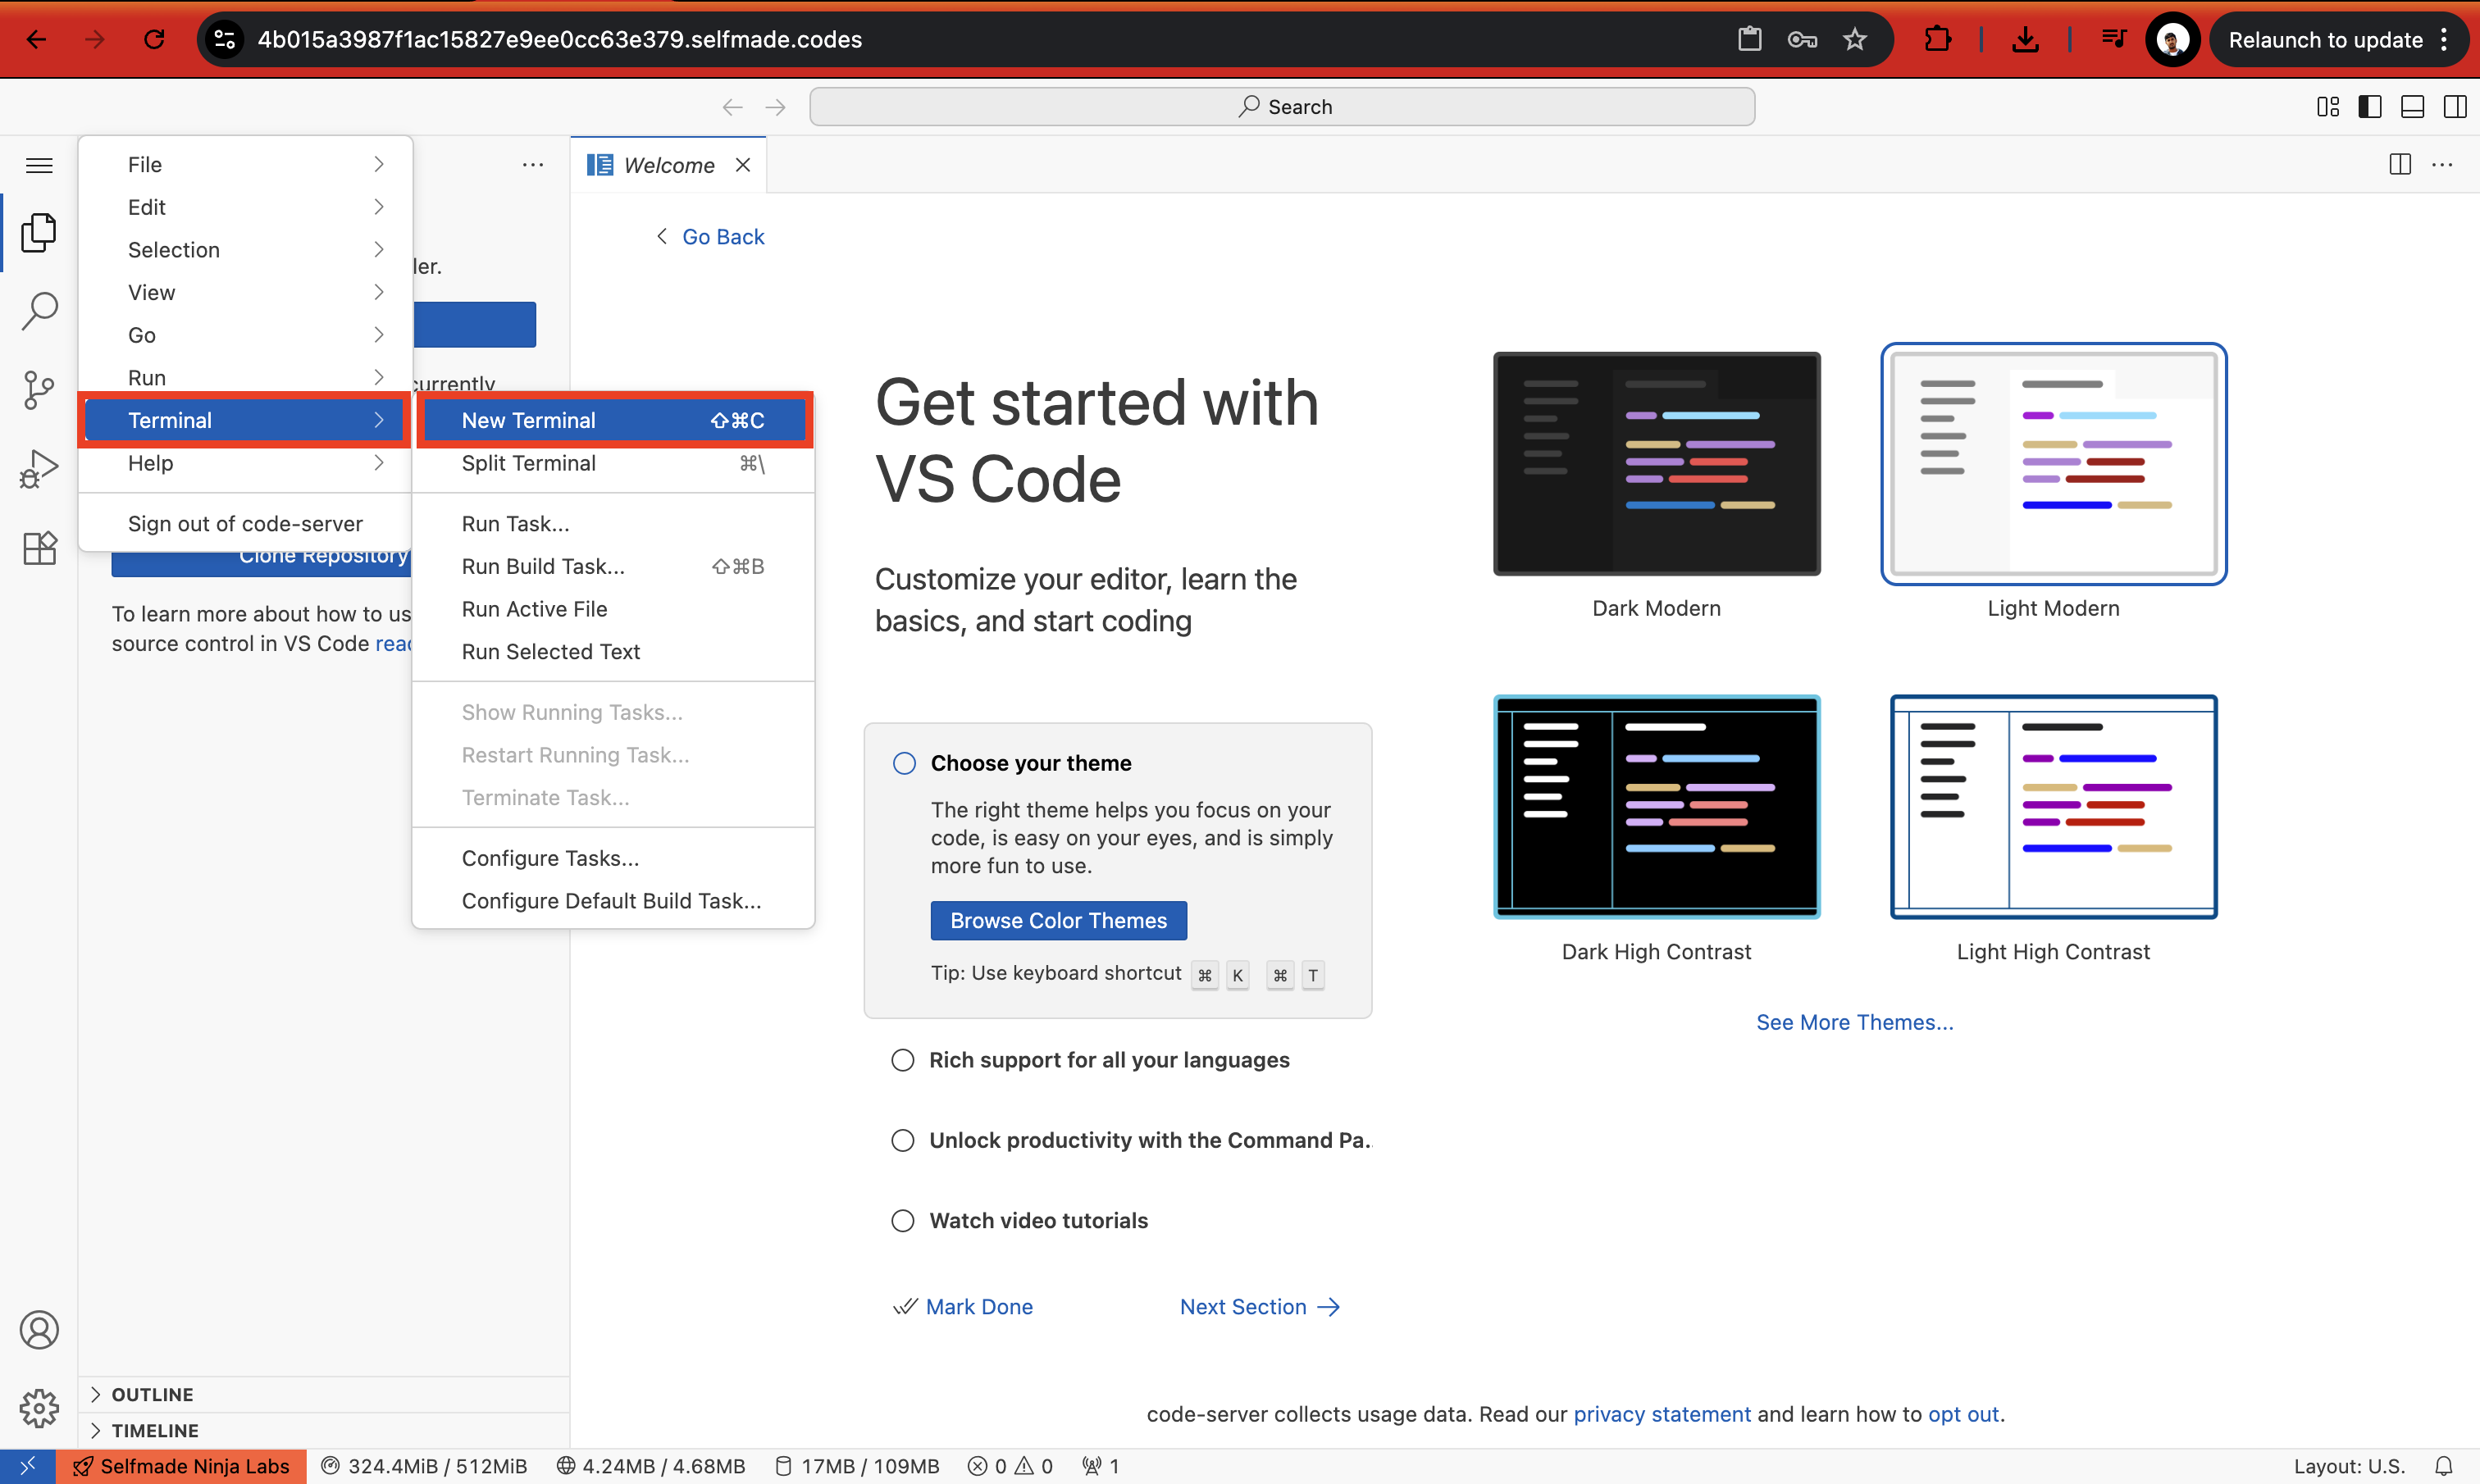Open the Go submenu
Viewport: 2480px width, 1484px height.
[x=245, y=335]
